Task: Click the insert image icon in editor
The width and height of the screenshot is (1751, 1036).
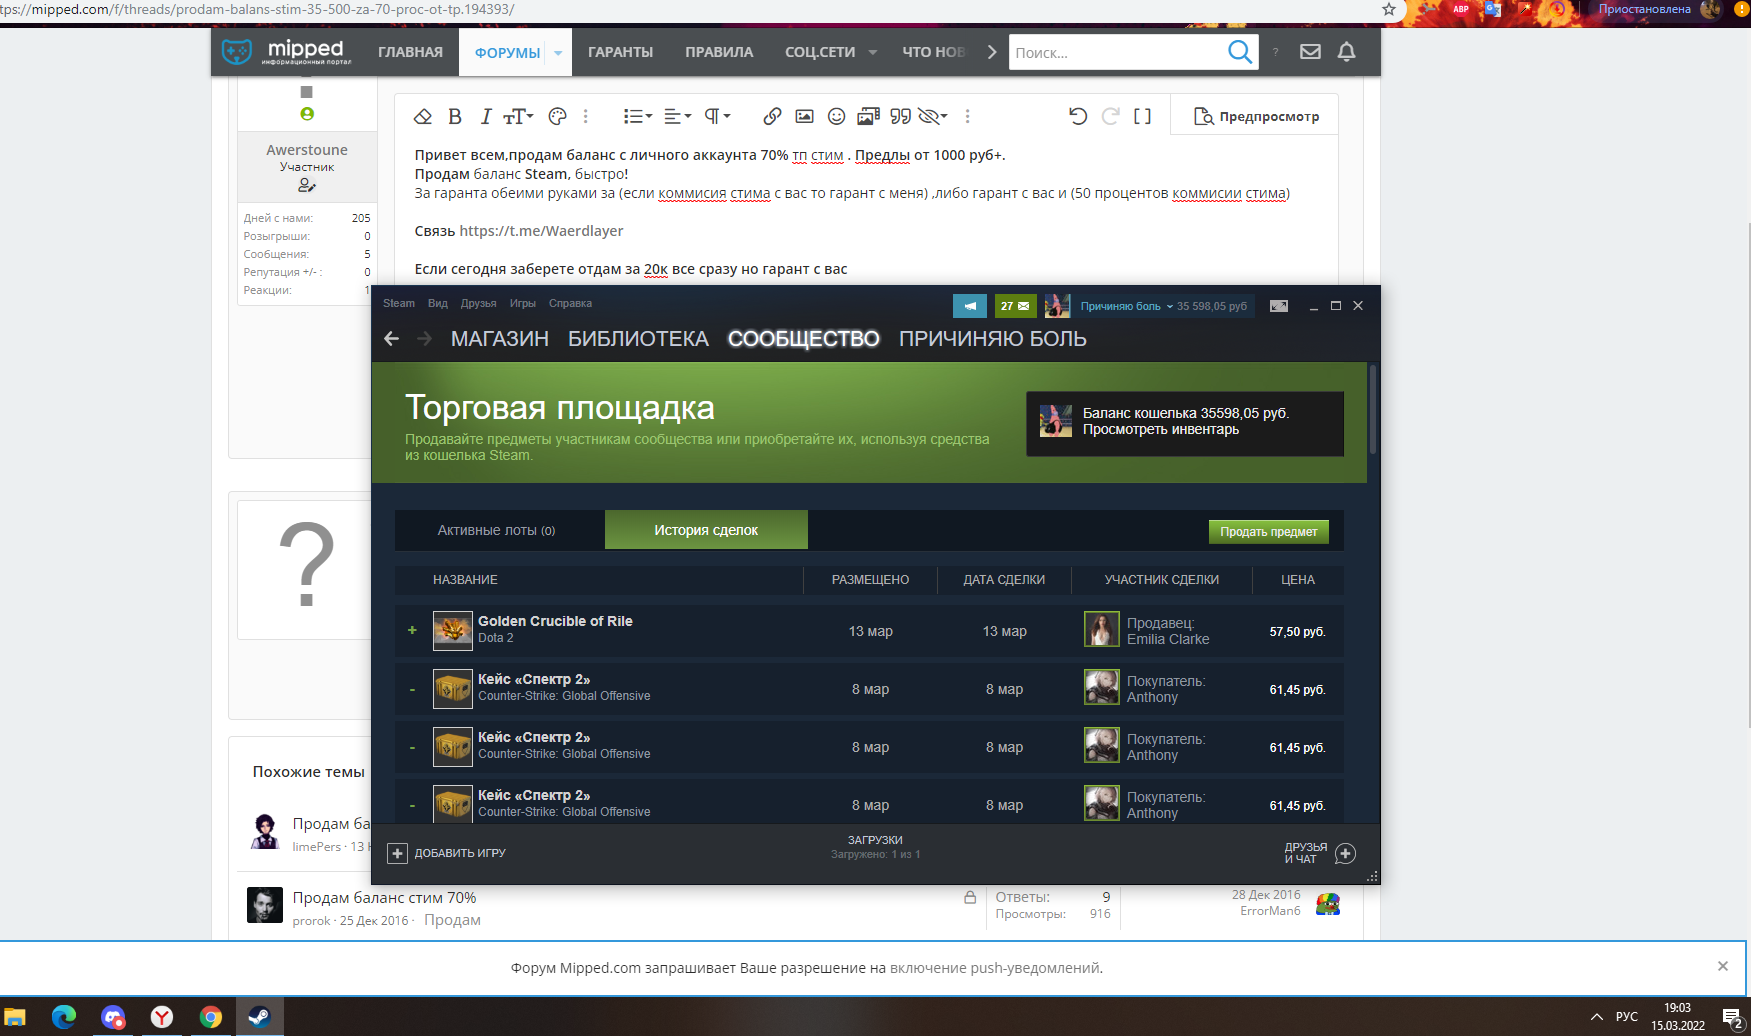Action: [x=804, y=117]
